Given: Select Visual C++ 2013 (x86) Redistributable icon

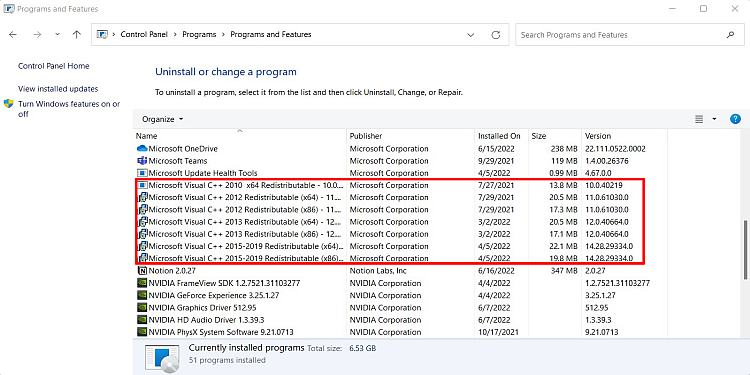Looking at the screenshot, I should pyautogui.click(x=142, y=234).
